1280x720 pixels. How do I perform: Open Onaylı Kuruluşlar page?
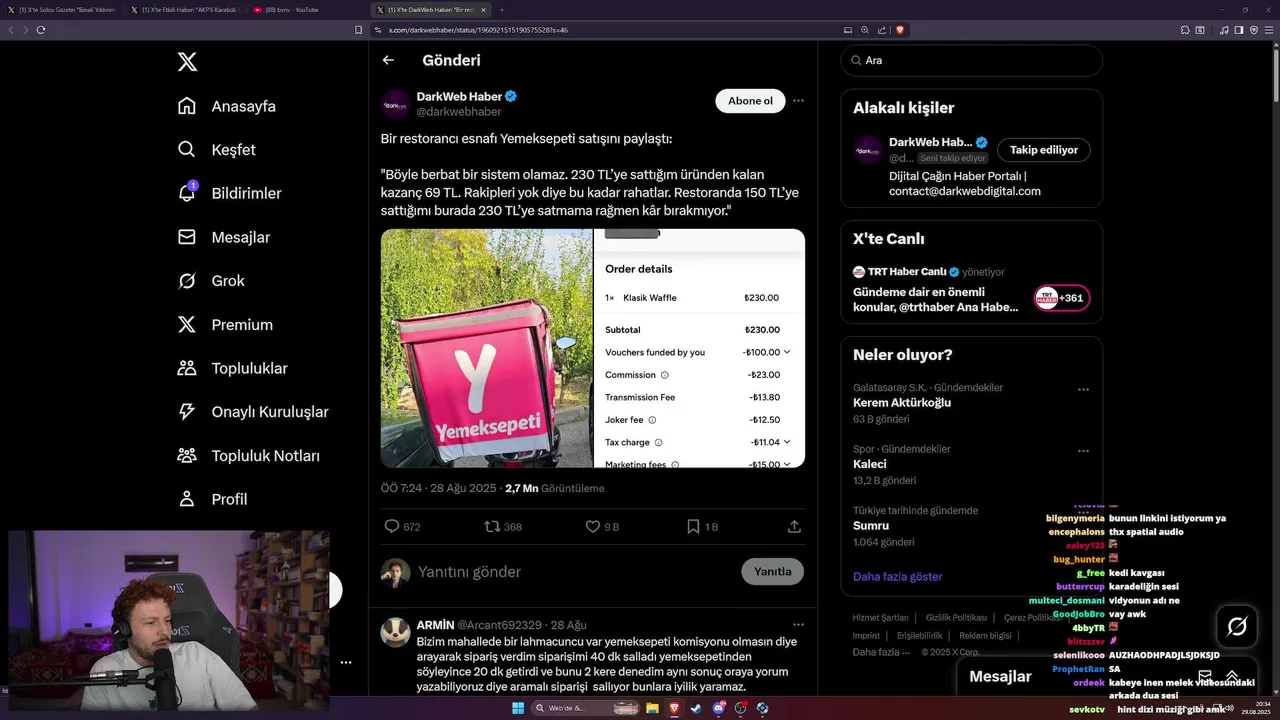252,412
